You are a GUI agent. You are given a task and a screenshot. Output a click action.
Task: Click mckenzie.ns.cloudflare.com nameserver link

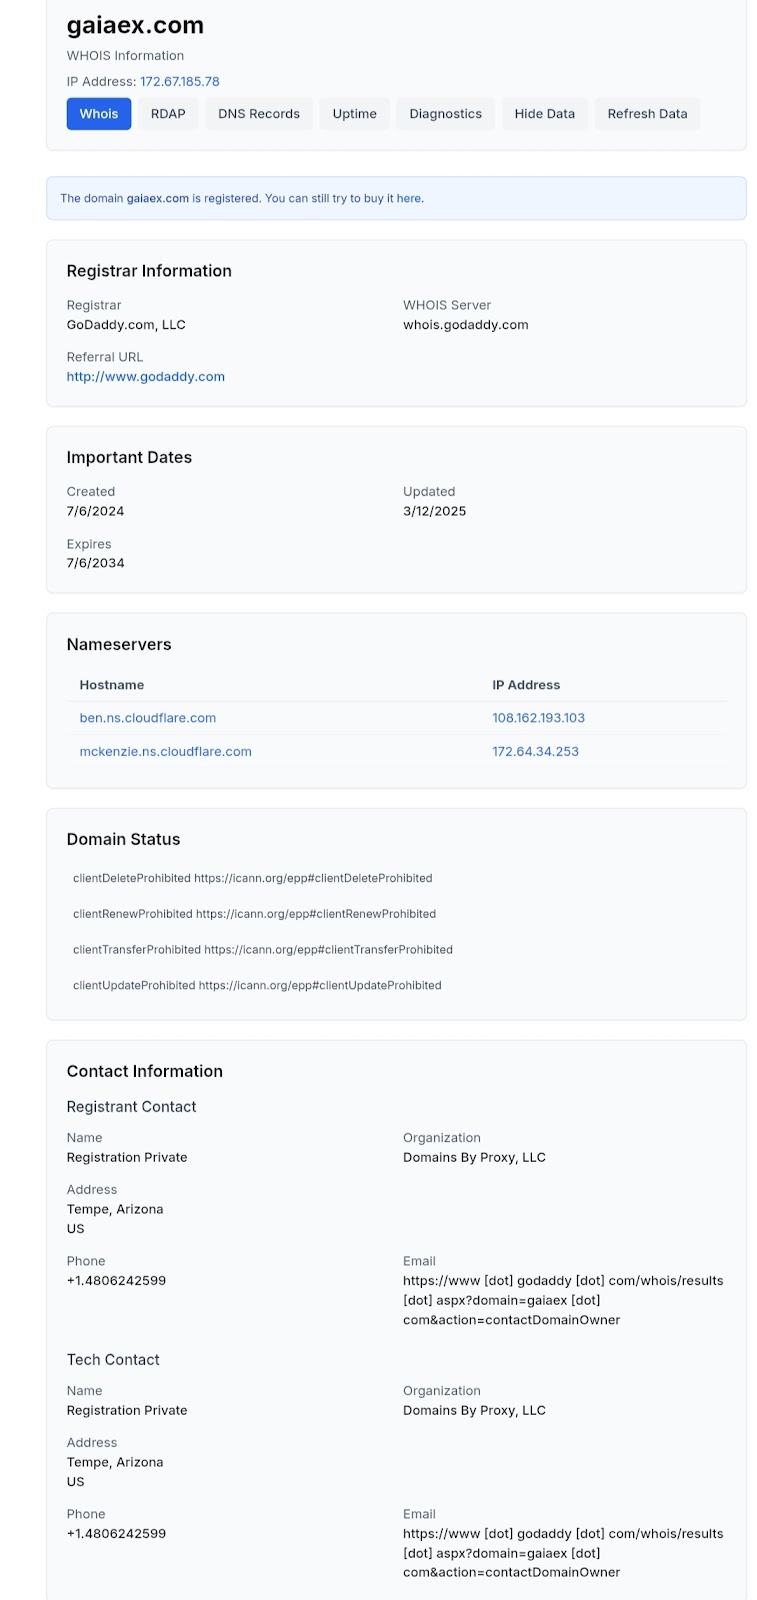pos(166,752)
